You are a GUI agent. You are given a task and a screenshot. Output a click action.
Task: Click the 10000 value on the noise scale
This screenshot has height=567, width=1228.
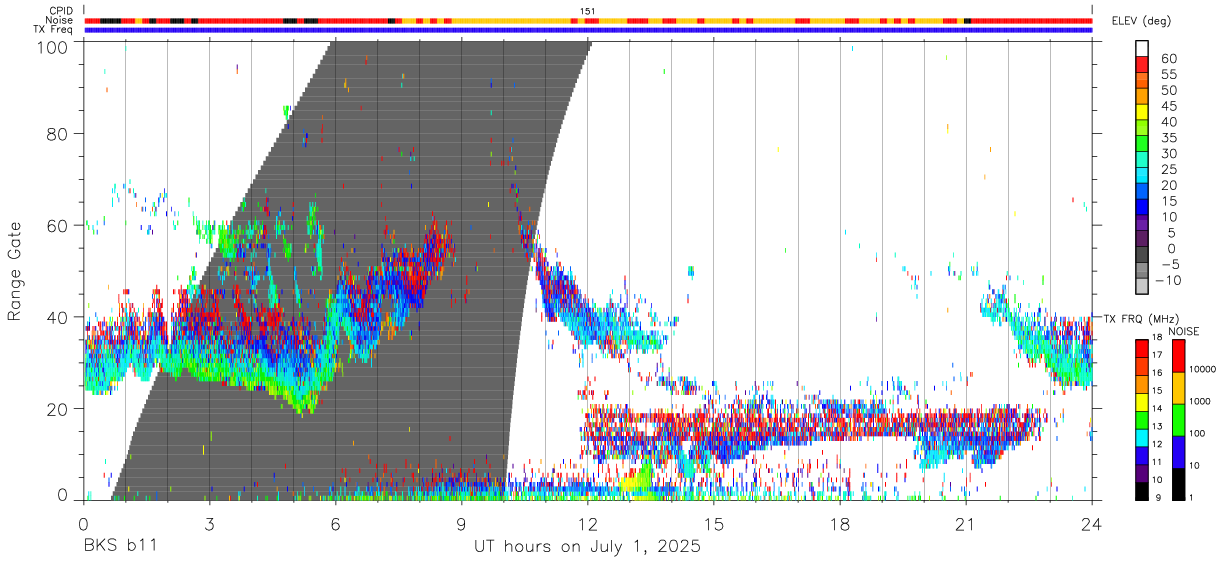click(x=1204, y=370)
